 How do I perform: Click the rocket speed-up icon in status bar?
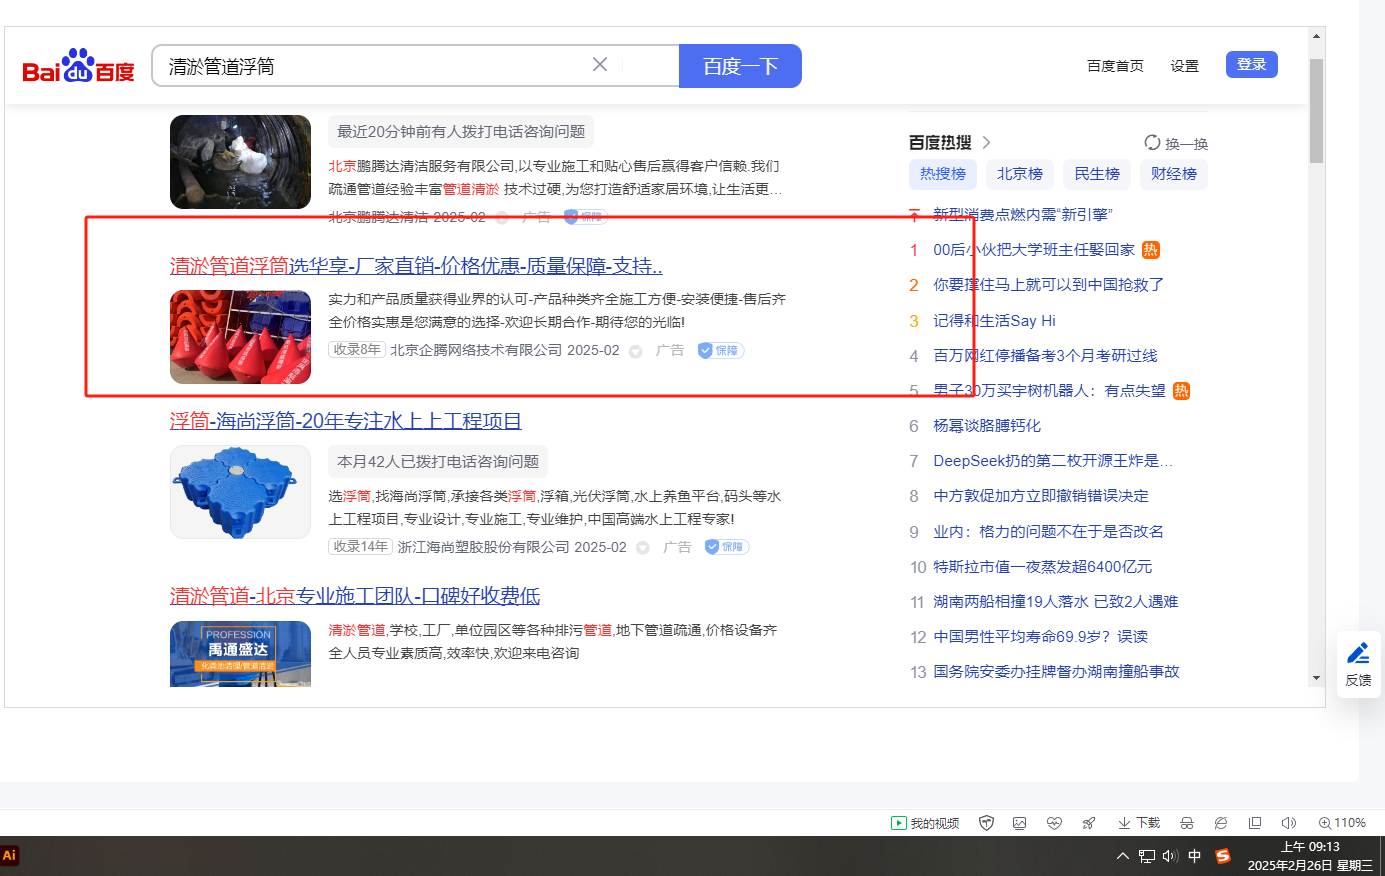click(1088, 823)
